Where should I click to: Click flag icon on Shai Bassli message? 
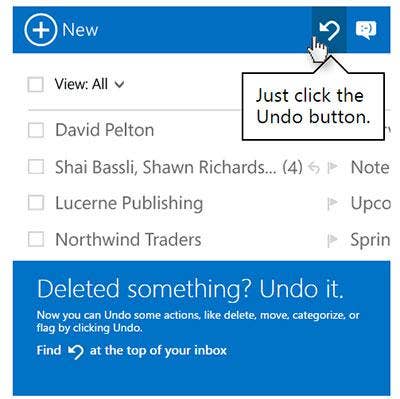(x=333, y=167)
